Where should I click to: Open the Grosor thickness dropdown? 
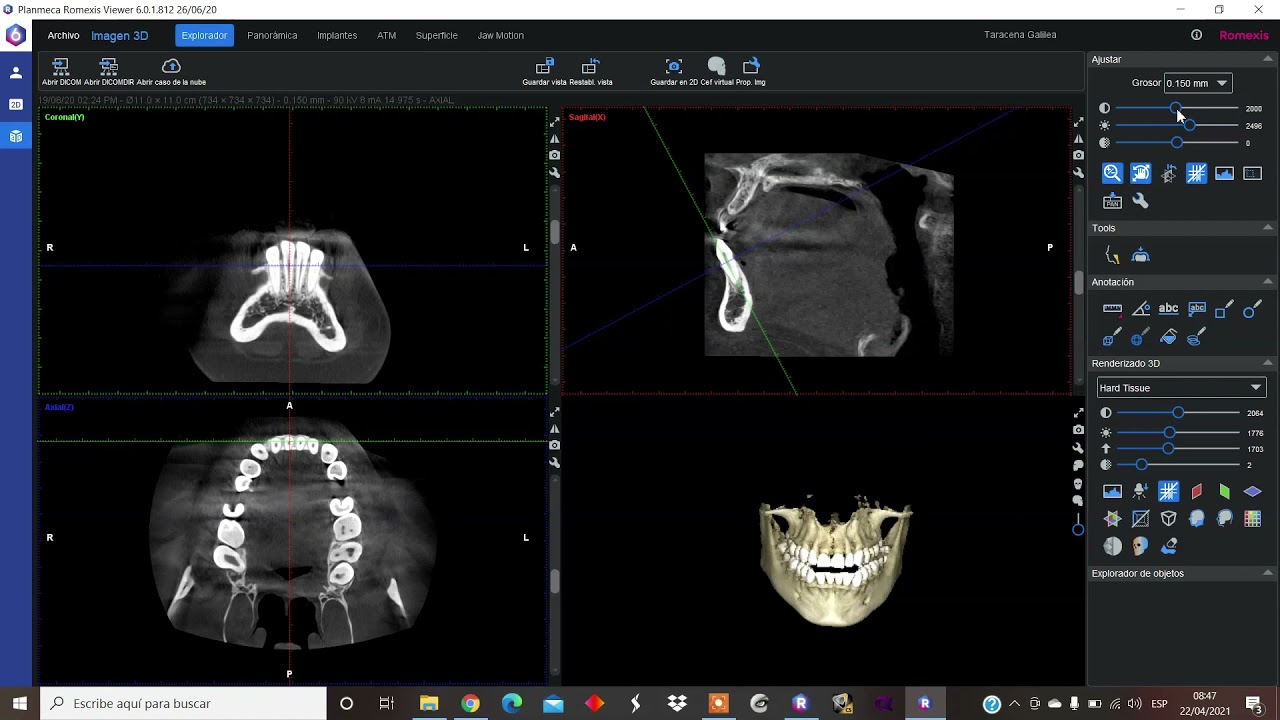click(x=1197, y=83)
